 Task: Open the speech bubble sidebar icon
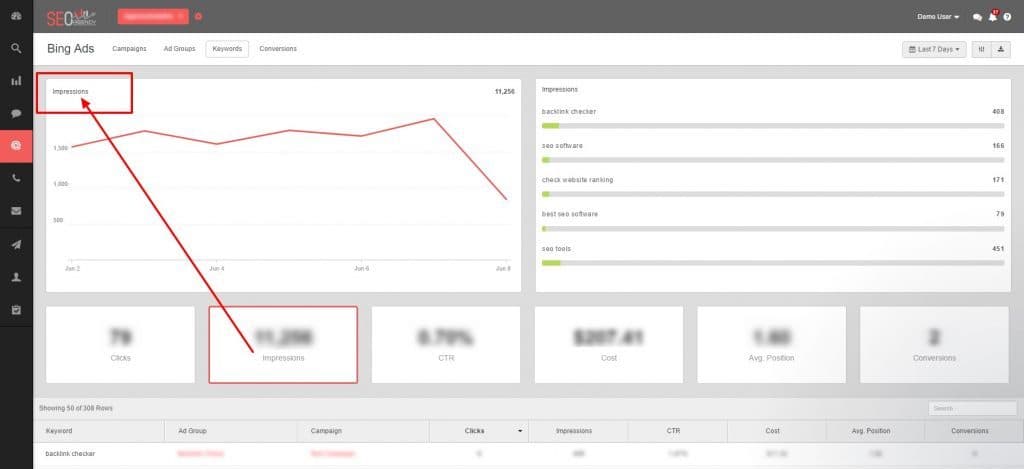coord(16,113)
